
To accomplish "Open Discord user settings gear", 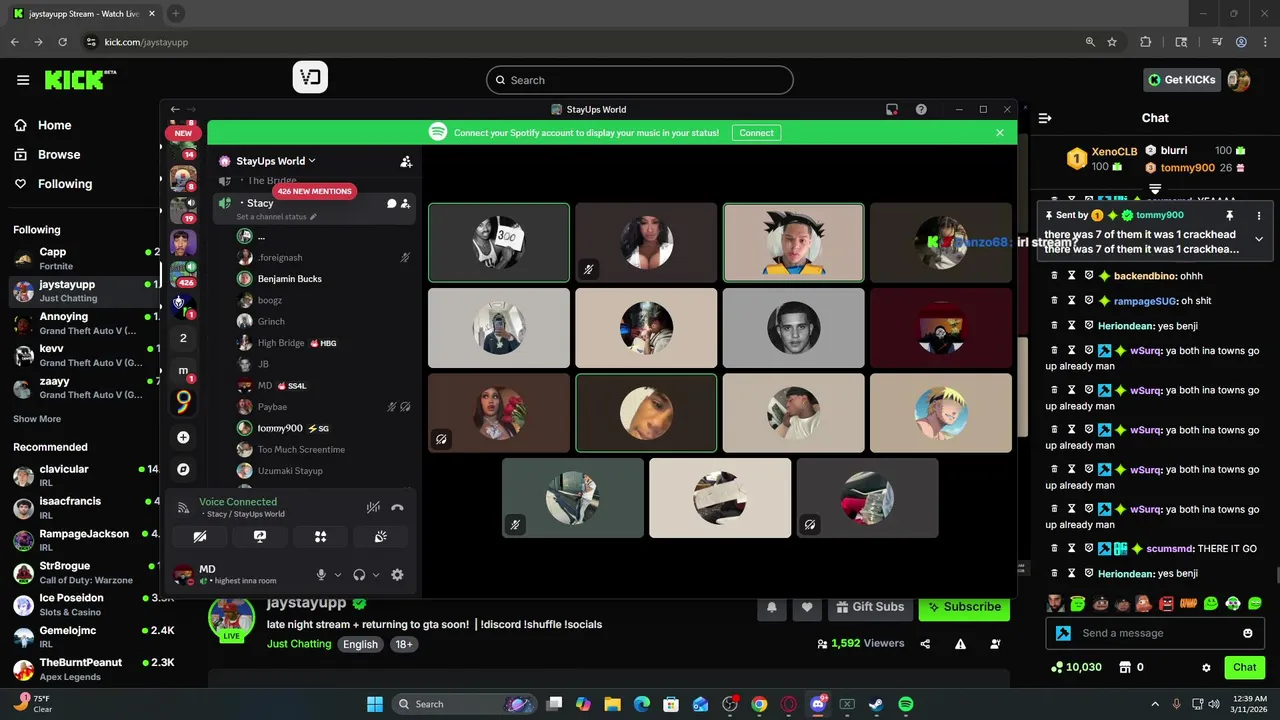I will pyautogui.click(x=397, y=575).
